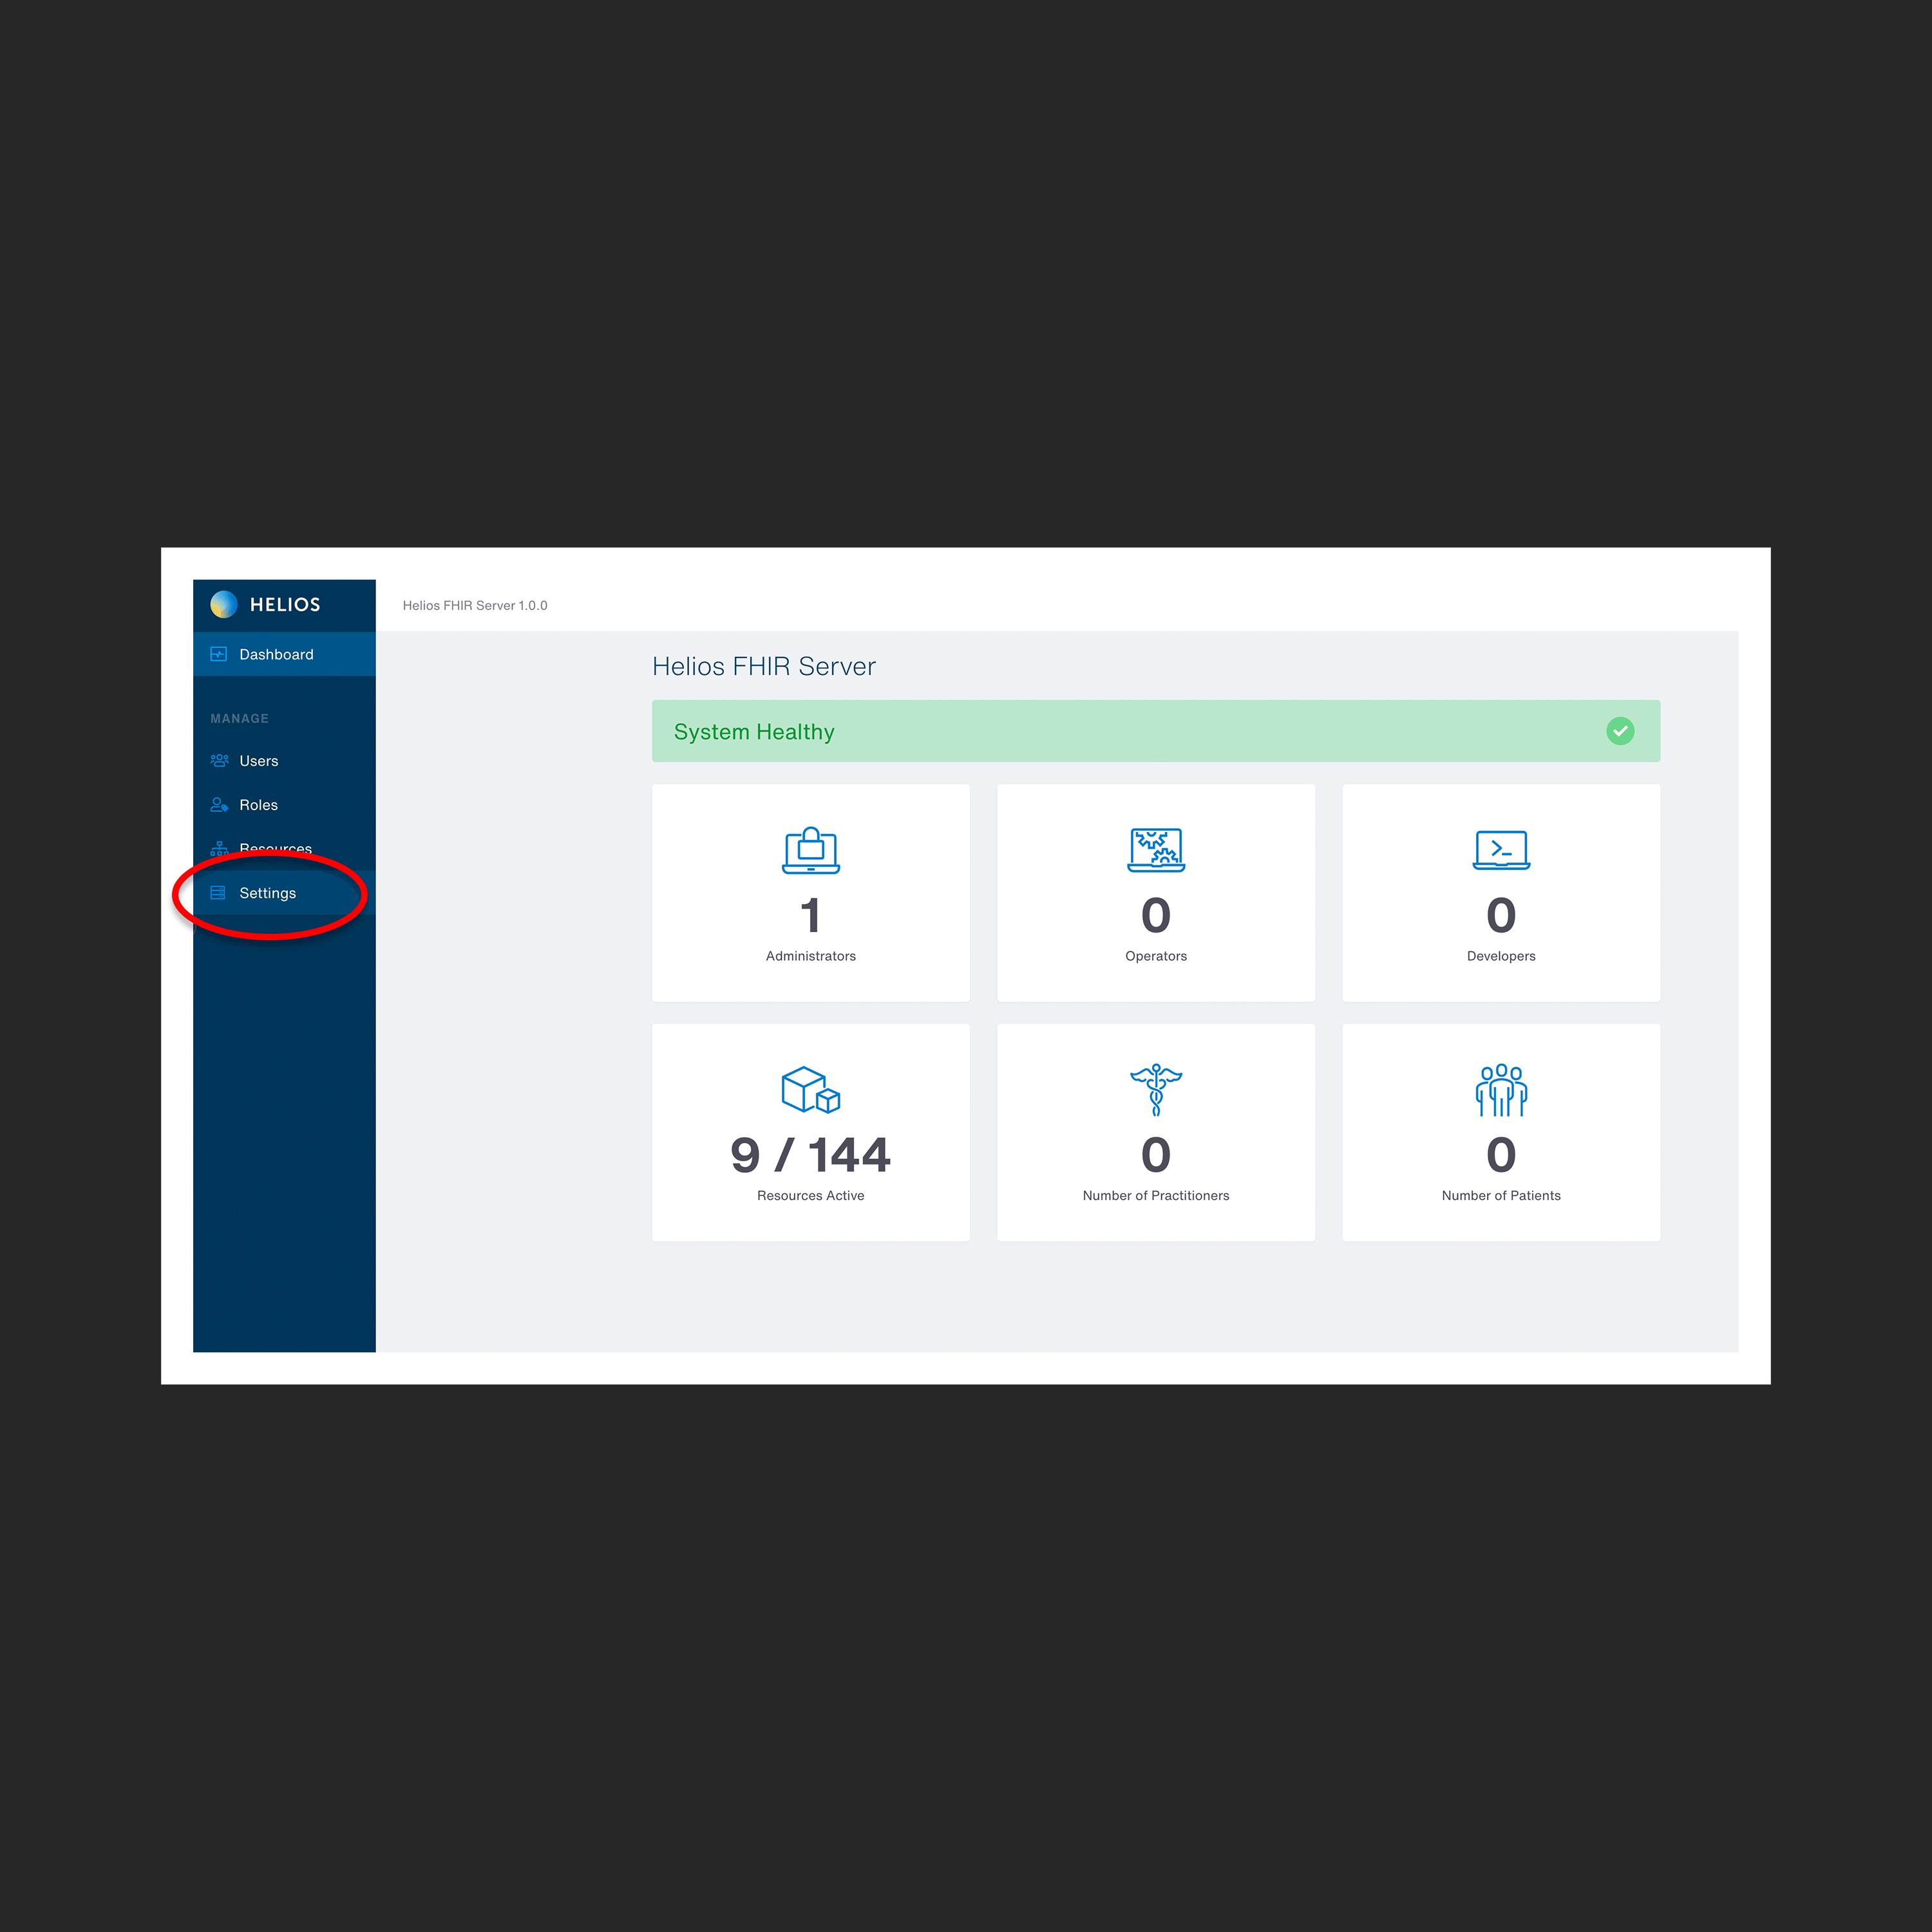Click the Operators gears laptop icon

click(1156, 851)
